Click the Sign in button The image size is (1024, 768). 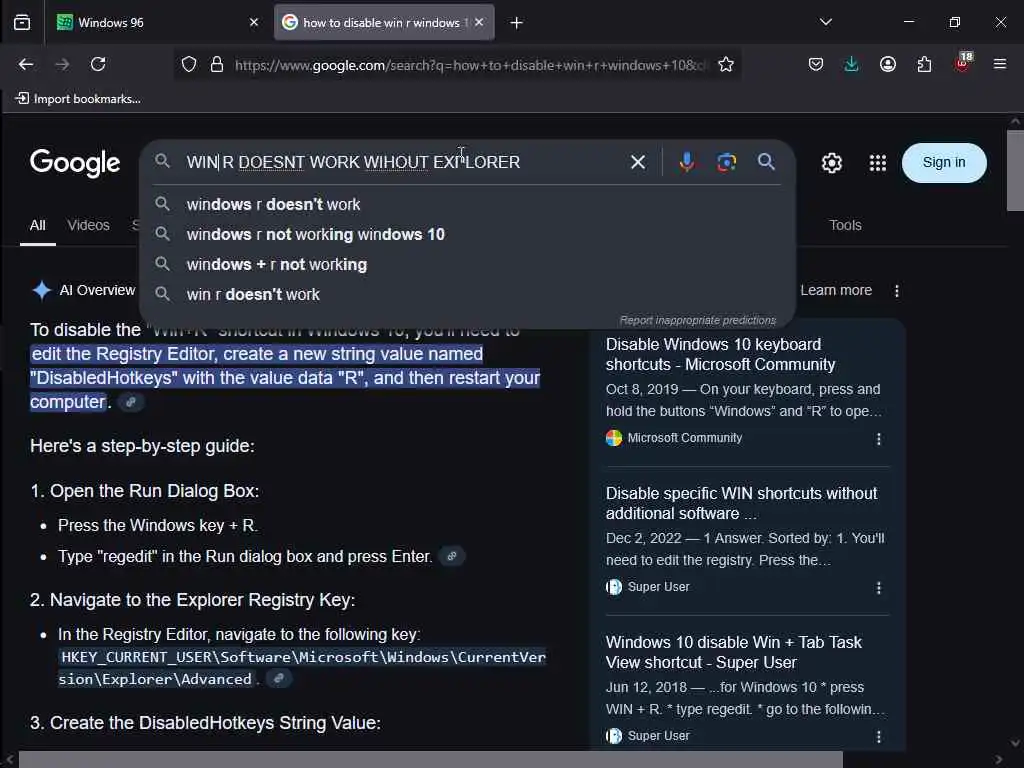coord(944,163)
